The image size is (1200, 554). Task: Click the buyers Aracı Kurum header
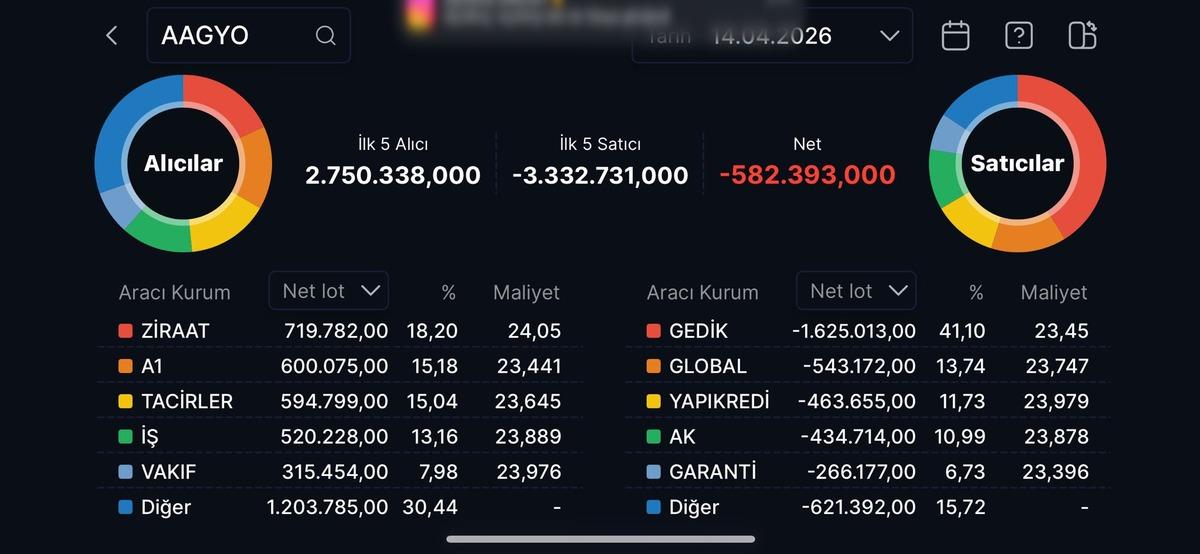174,293
